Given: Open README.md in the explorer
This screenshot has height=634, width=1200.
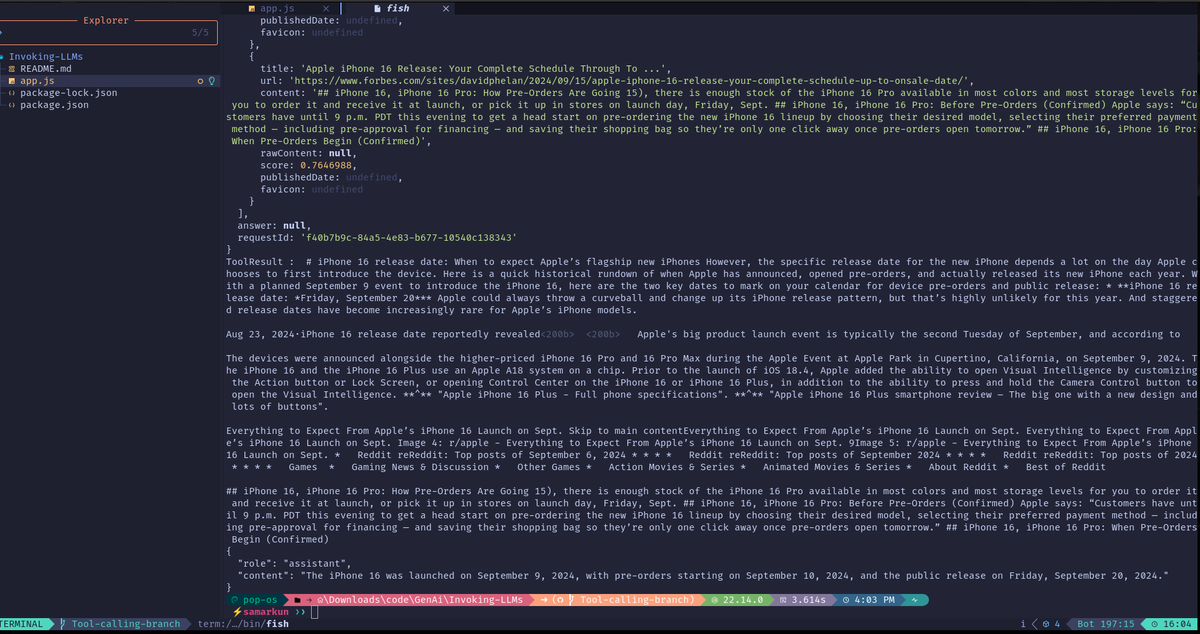Looking at the screenshot, I should point(46,69).
